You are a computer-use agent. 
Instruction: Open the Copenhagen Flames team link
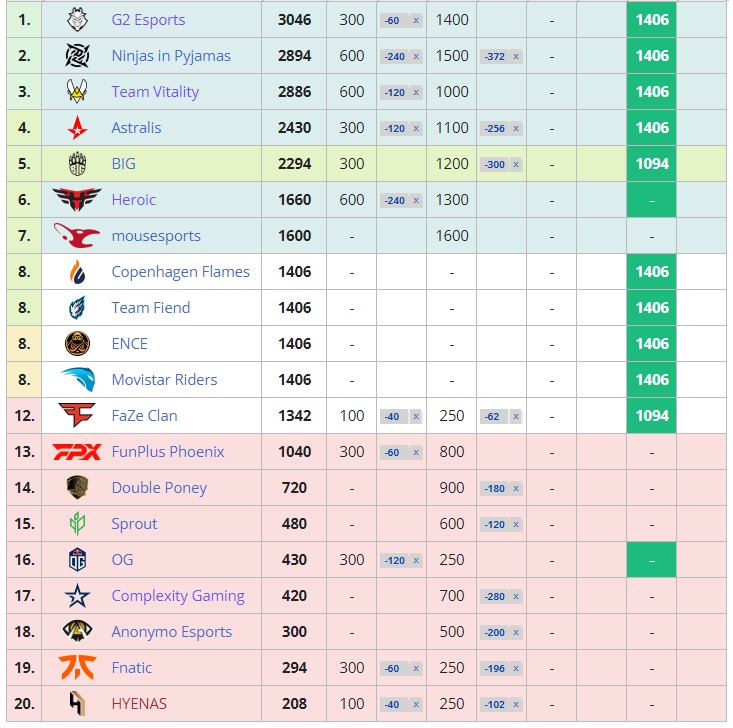(x=180, y=272)
